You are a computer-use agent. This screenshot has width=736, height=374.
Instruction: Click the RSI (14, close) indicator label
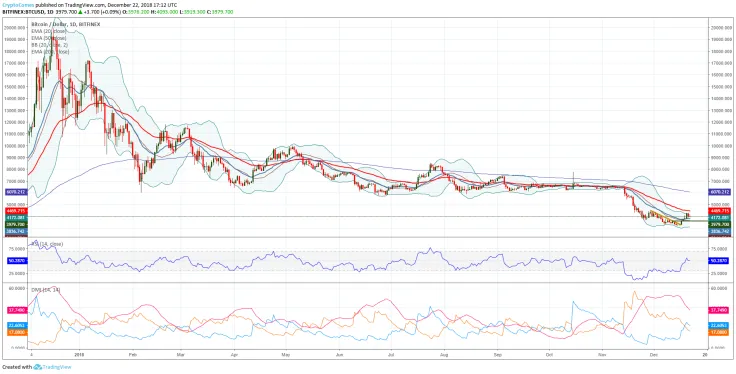click(48, 244)
